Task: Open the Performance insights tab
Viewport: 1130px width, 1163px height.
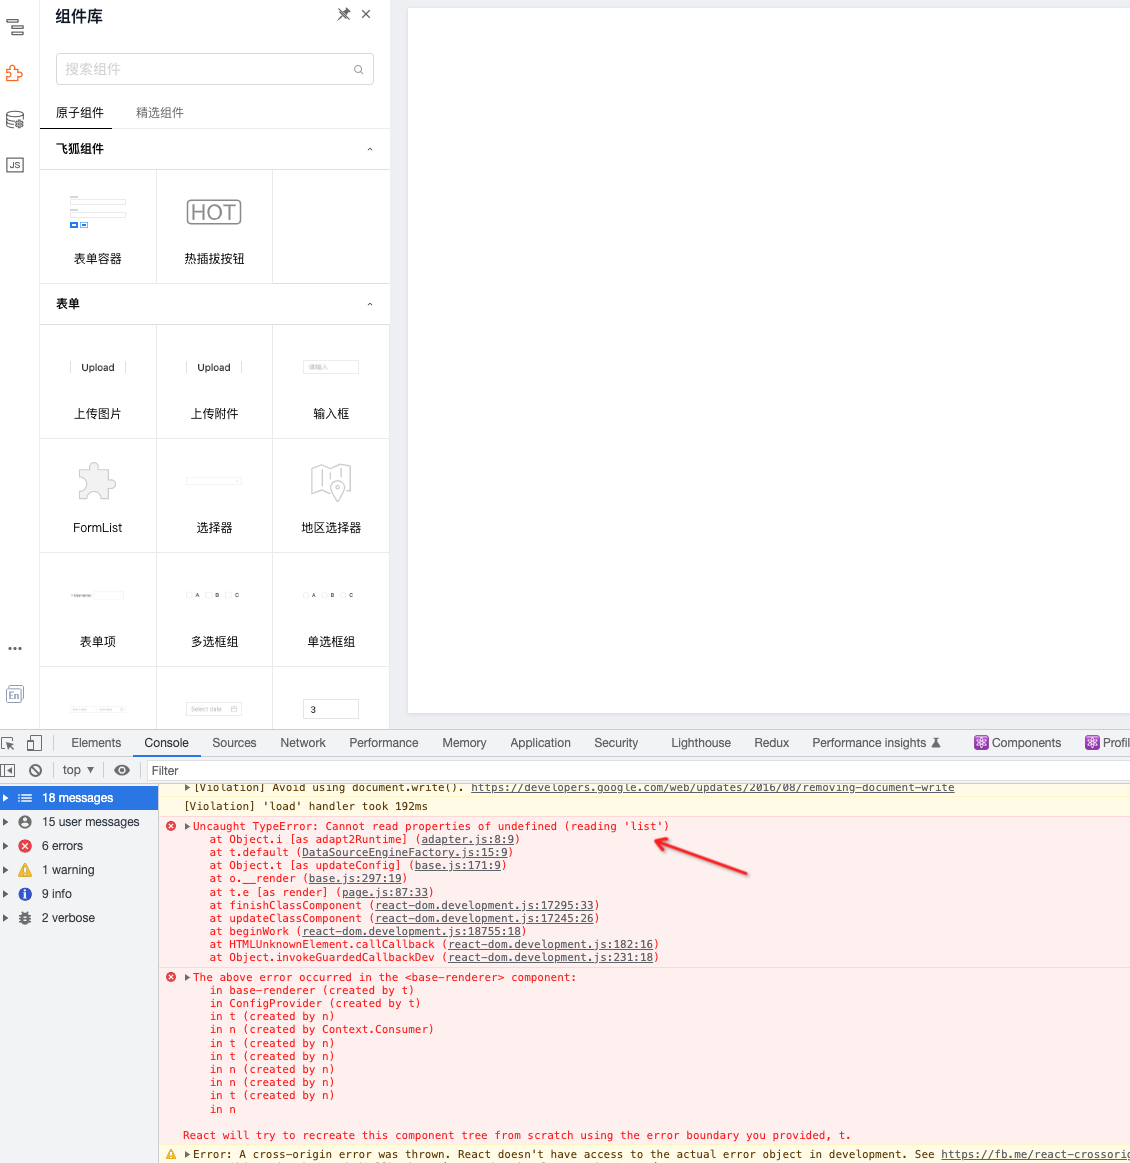Action: click(876, 743)
